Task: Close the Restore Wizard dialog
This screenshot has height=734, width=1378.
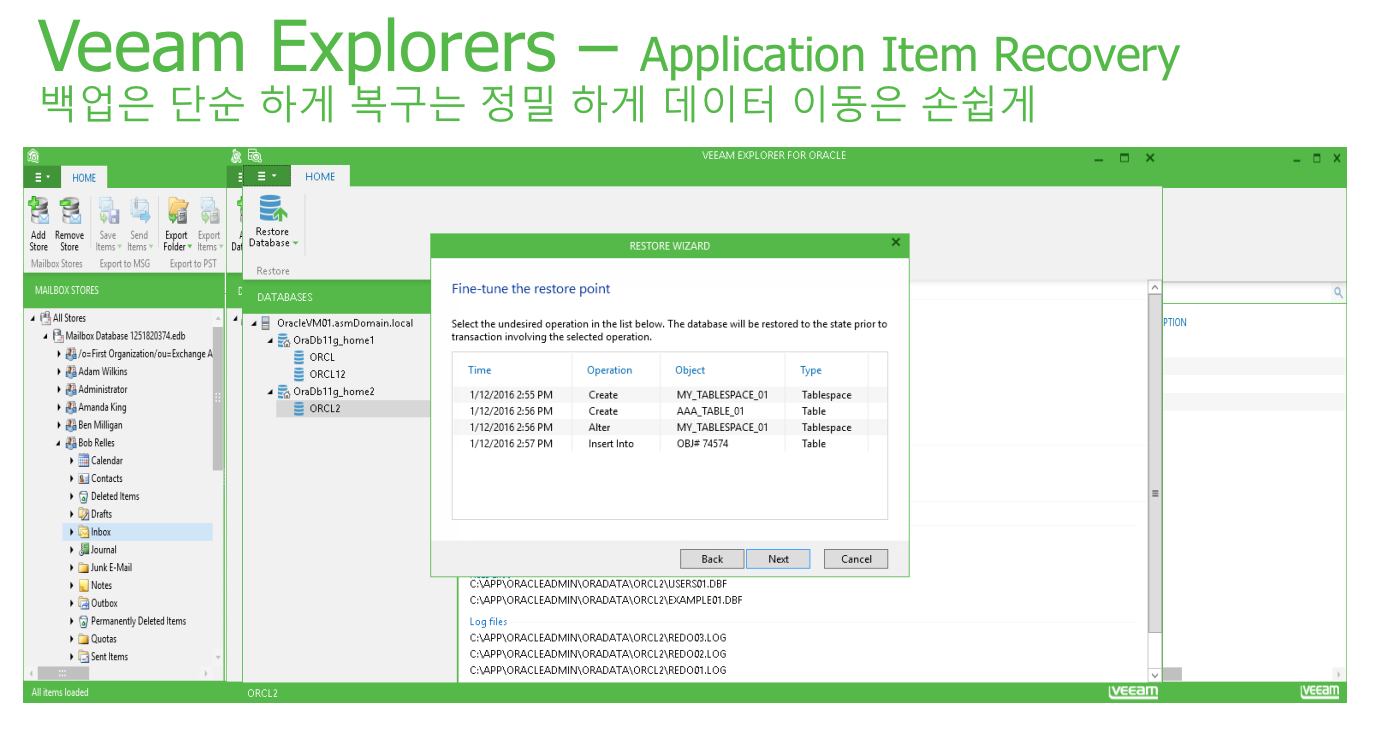Action: click(896, 242)
